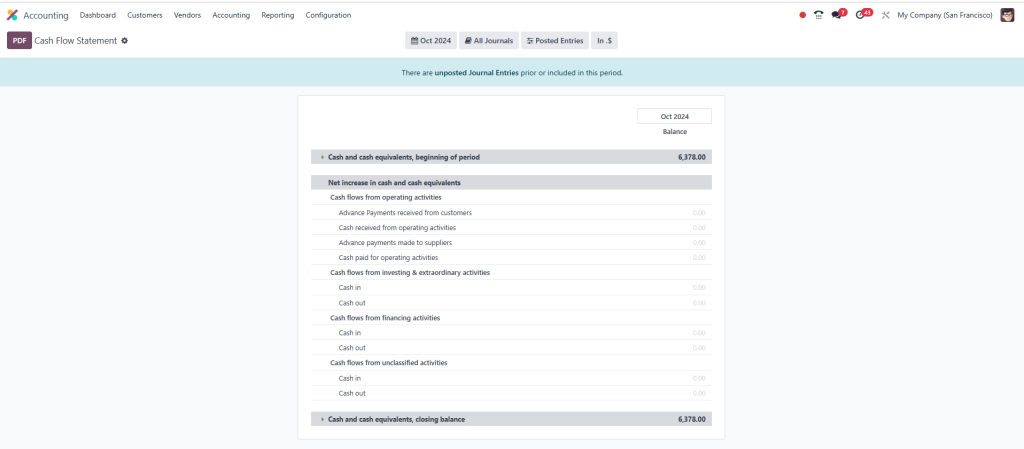Click the Oct 2024 column header

coord(675,116)
